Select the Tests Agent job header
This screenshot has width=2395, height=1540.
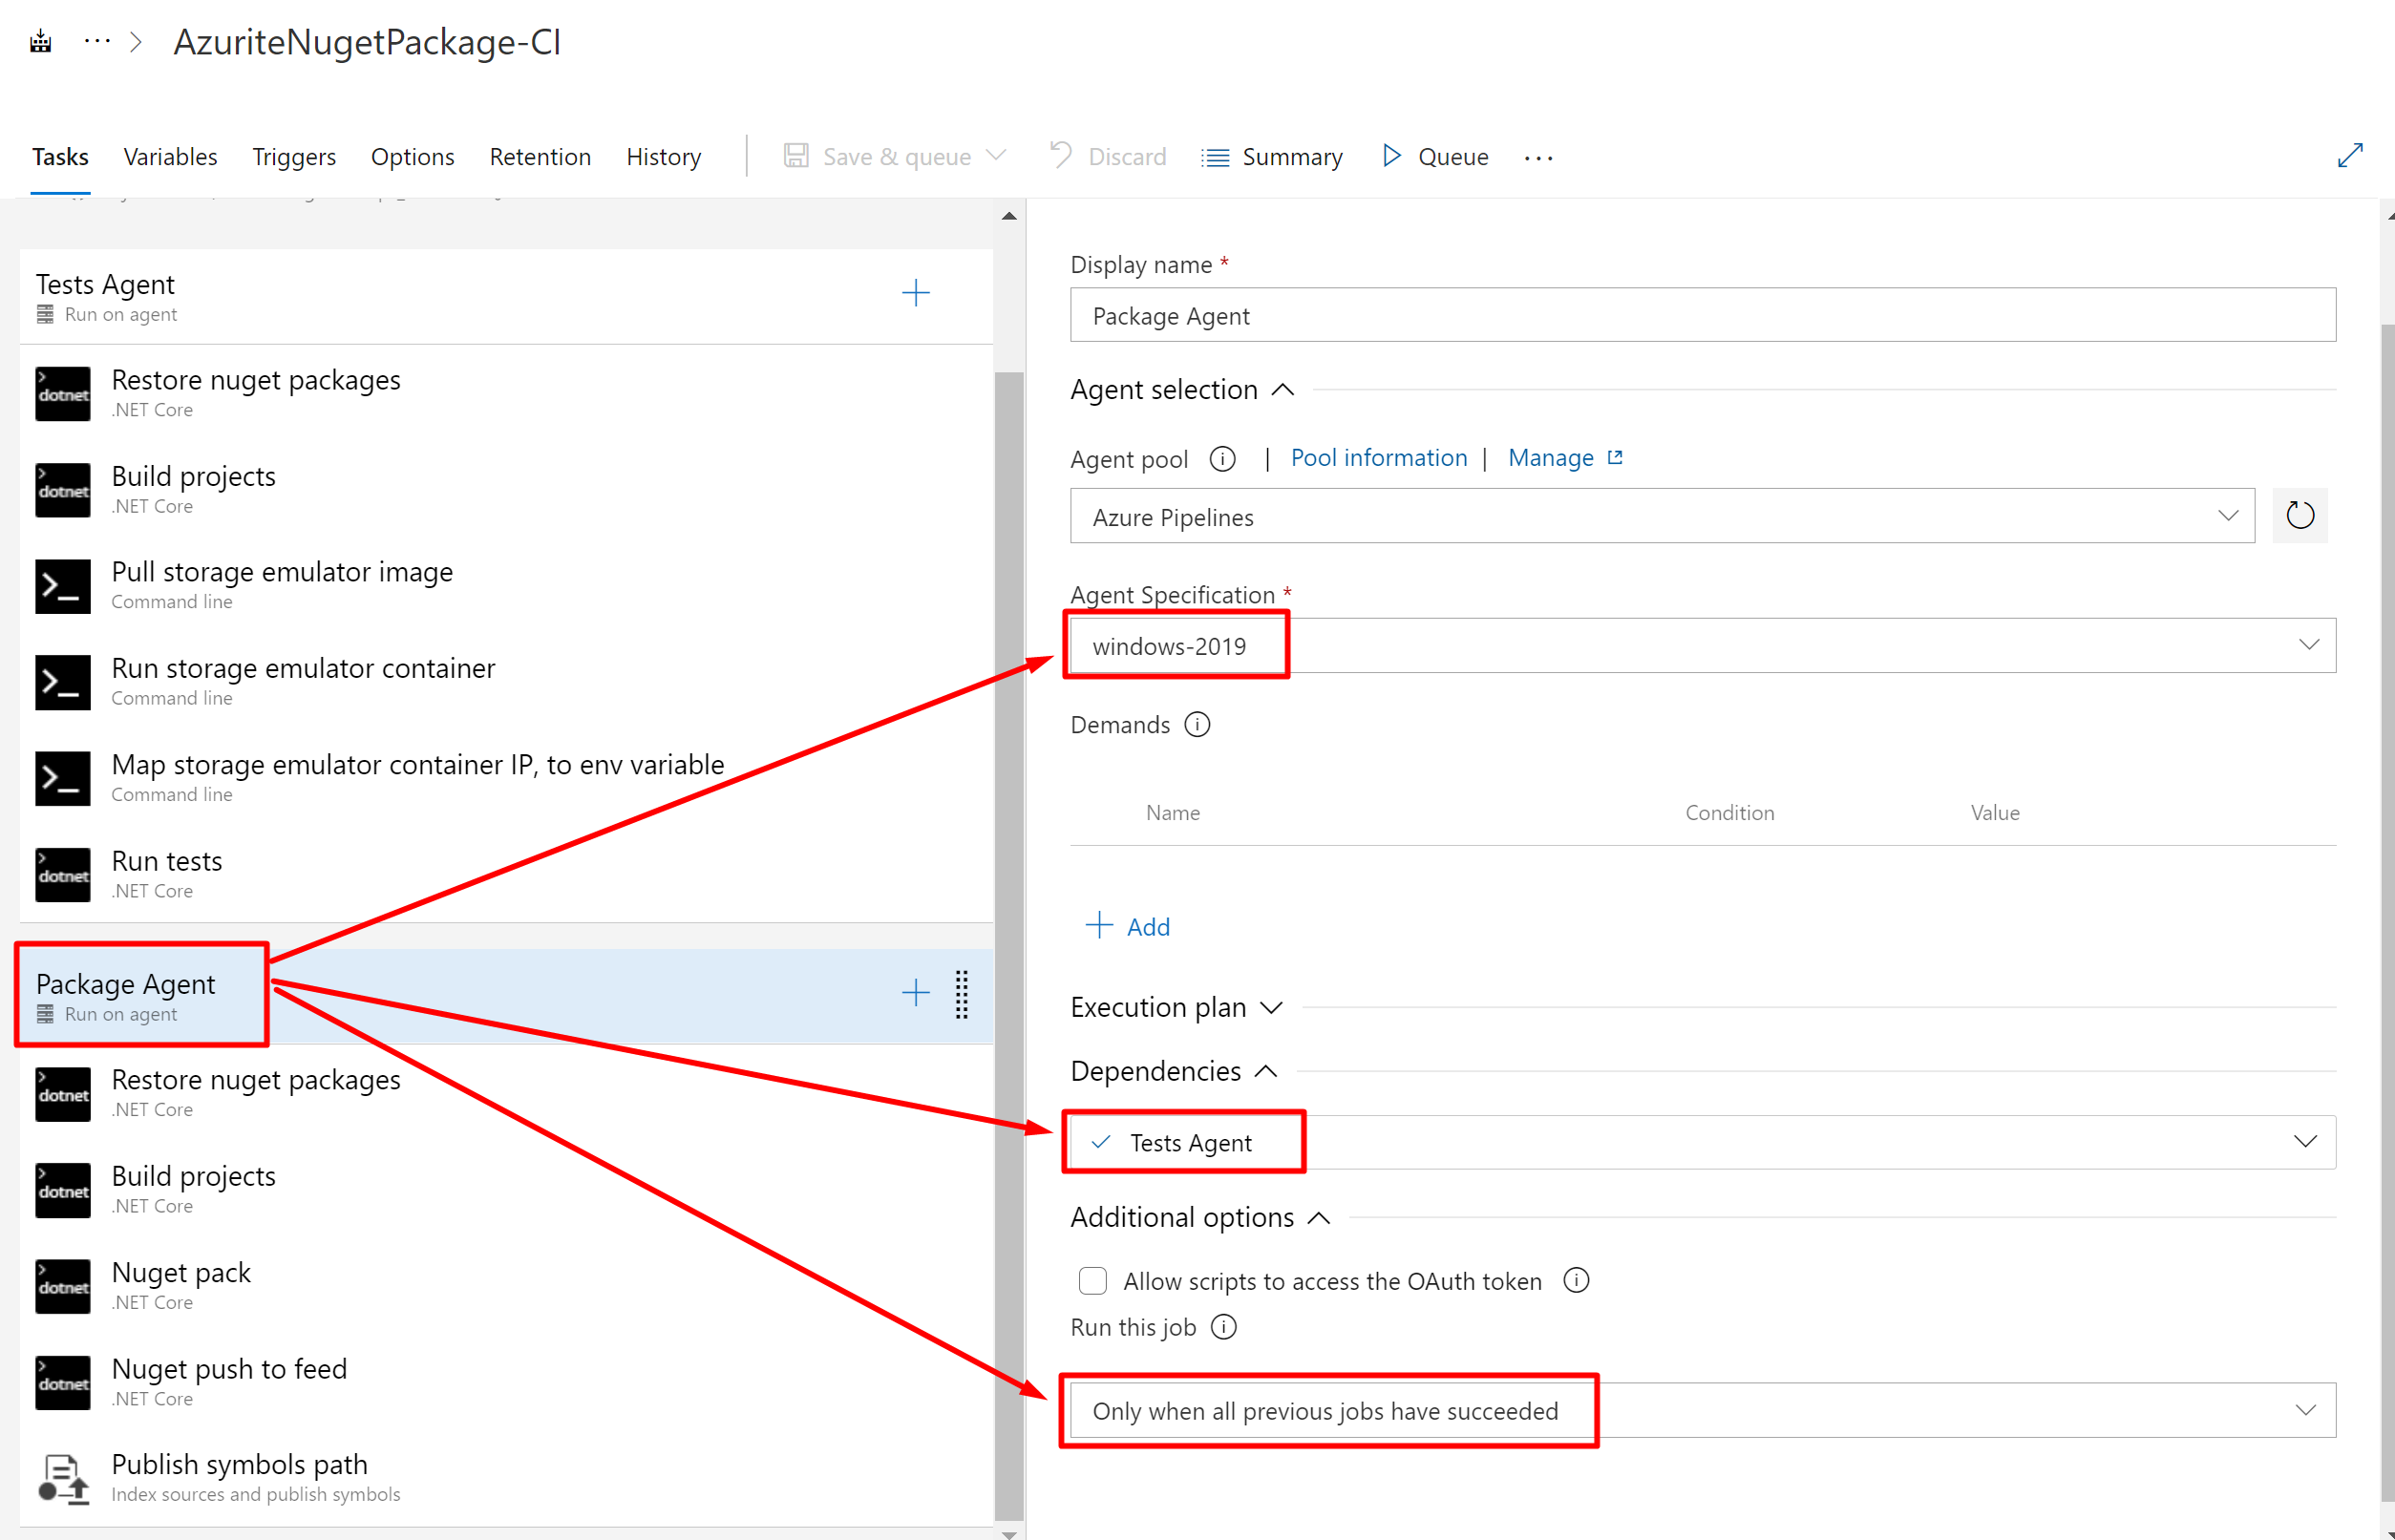point(506,296)
